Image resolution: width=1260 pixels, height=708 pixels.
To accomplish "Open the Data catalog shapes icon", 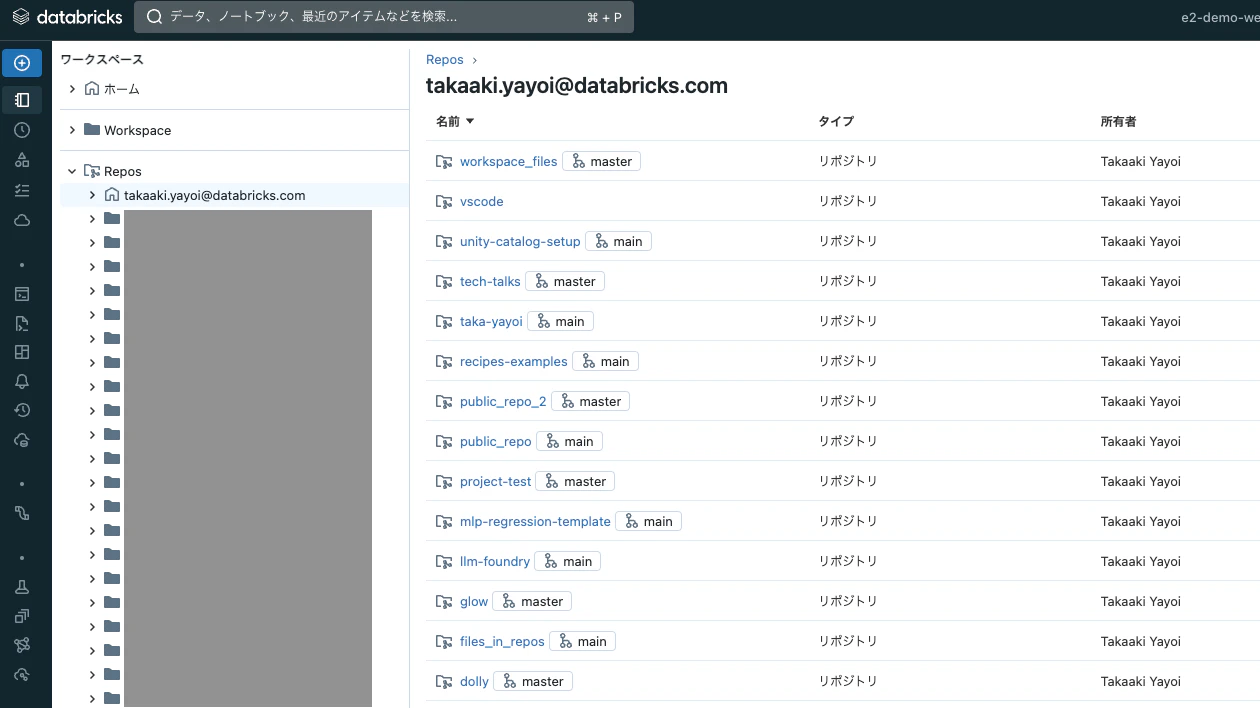I will coord(22,160).
